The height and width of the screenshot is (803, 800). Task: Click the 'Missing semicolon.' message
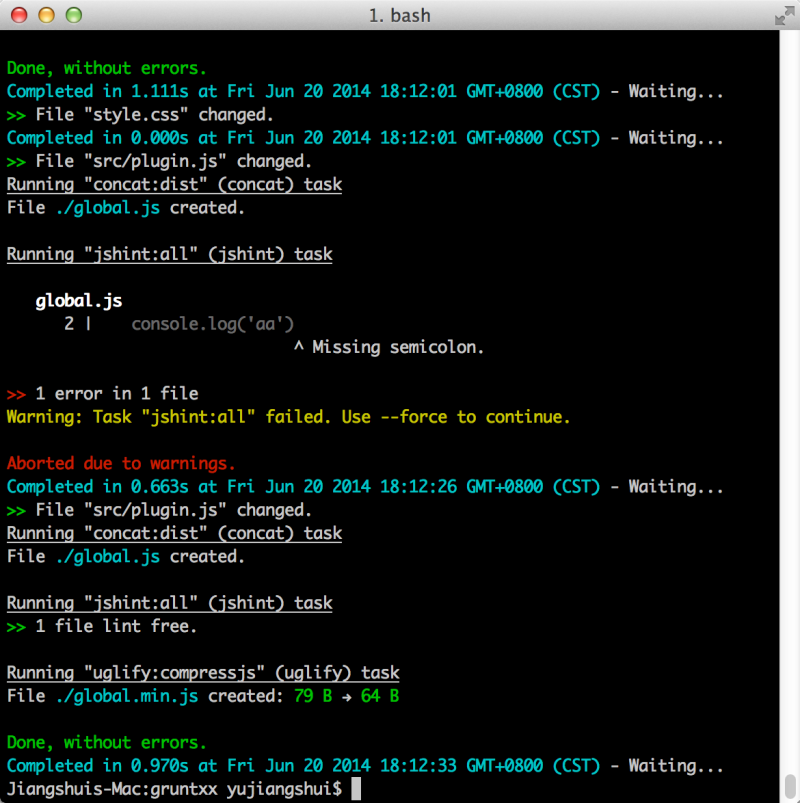(x=398, y=348)
